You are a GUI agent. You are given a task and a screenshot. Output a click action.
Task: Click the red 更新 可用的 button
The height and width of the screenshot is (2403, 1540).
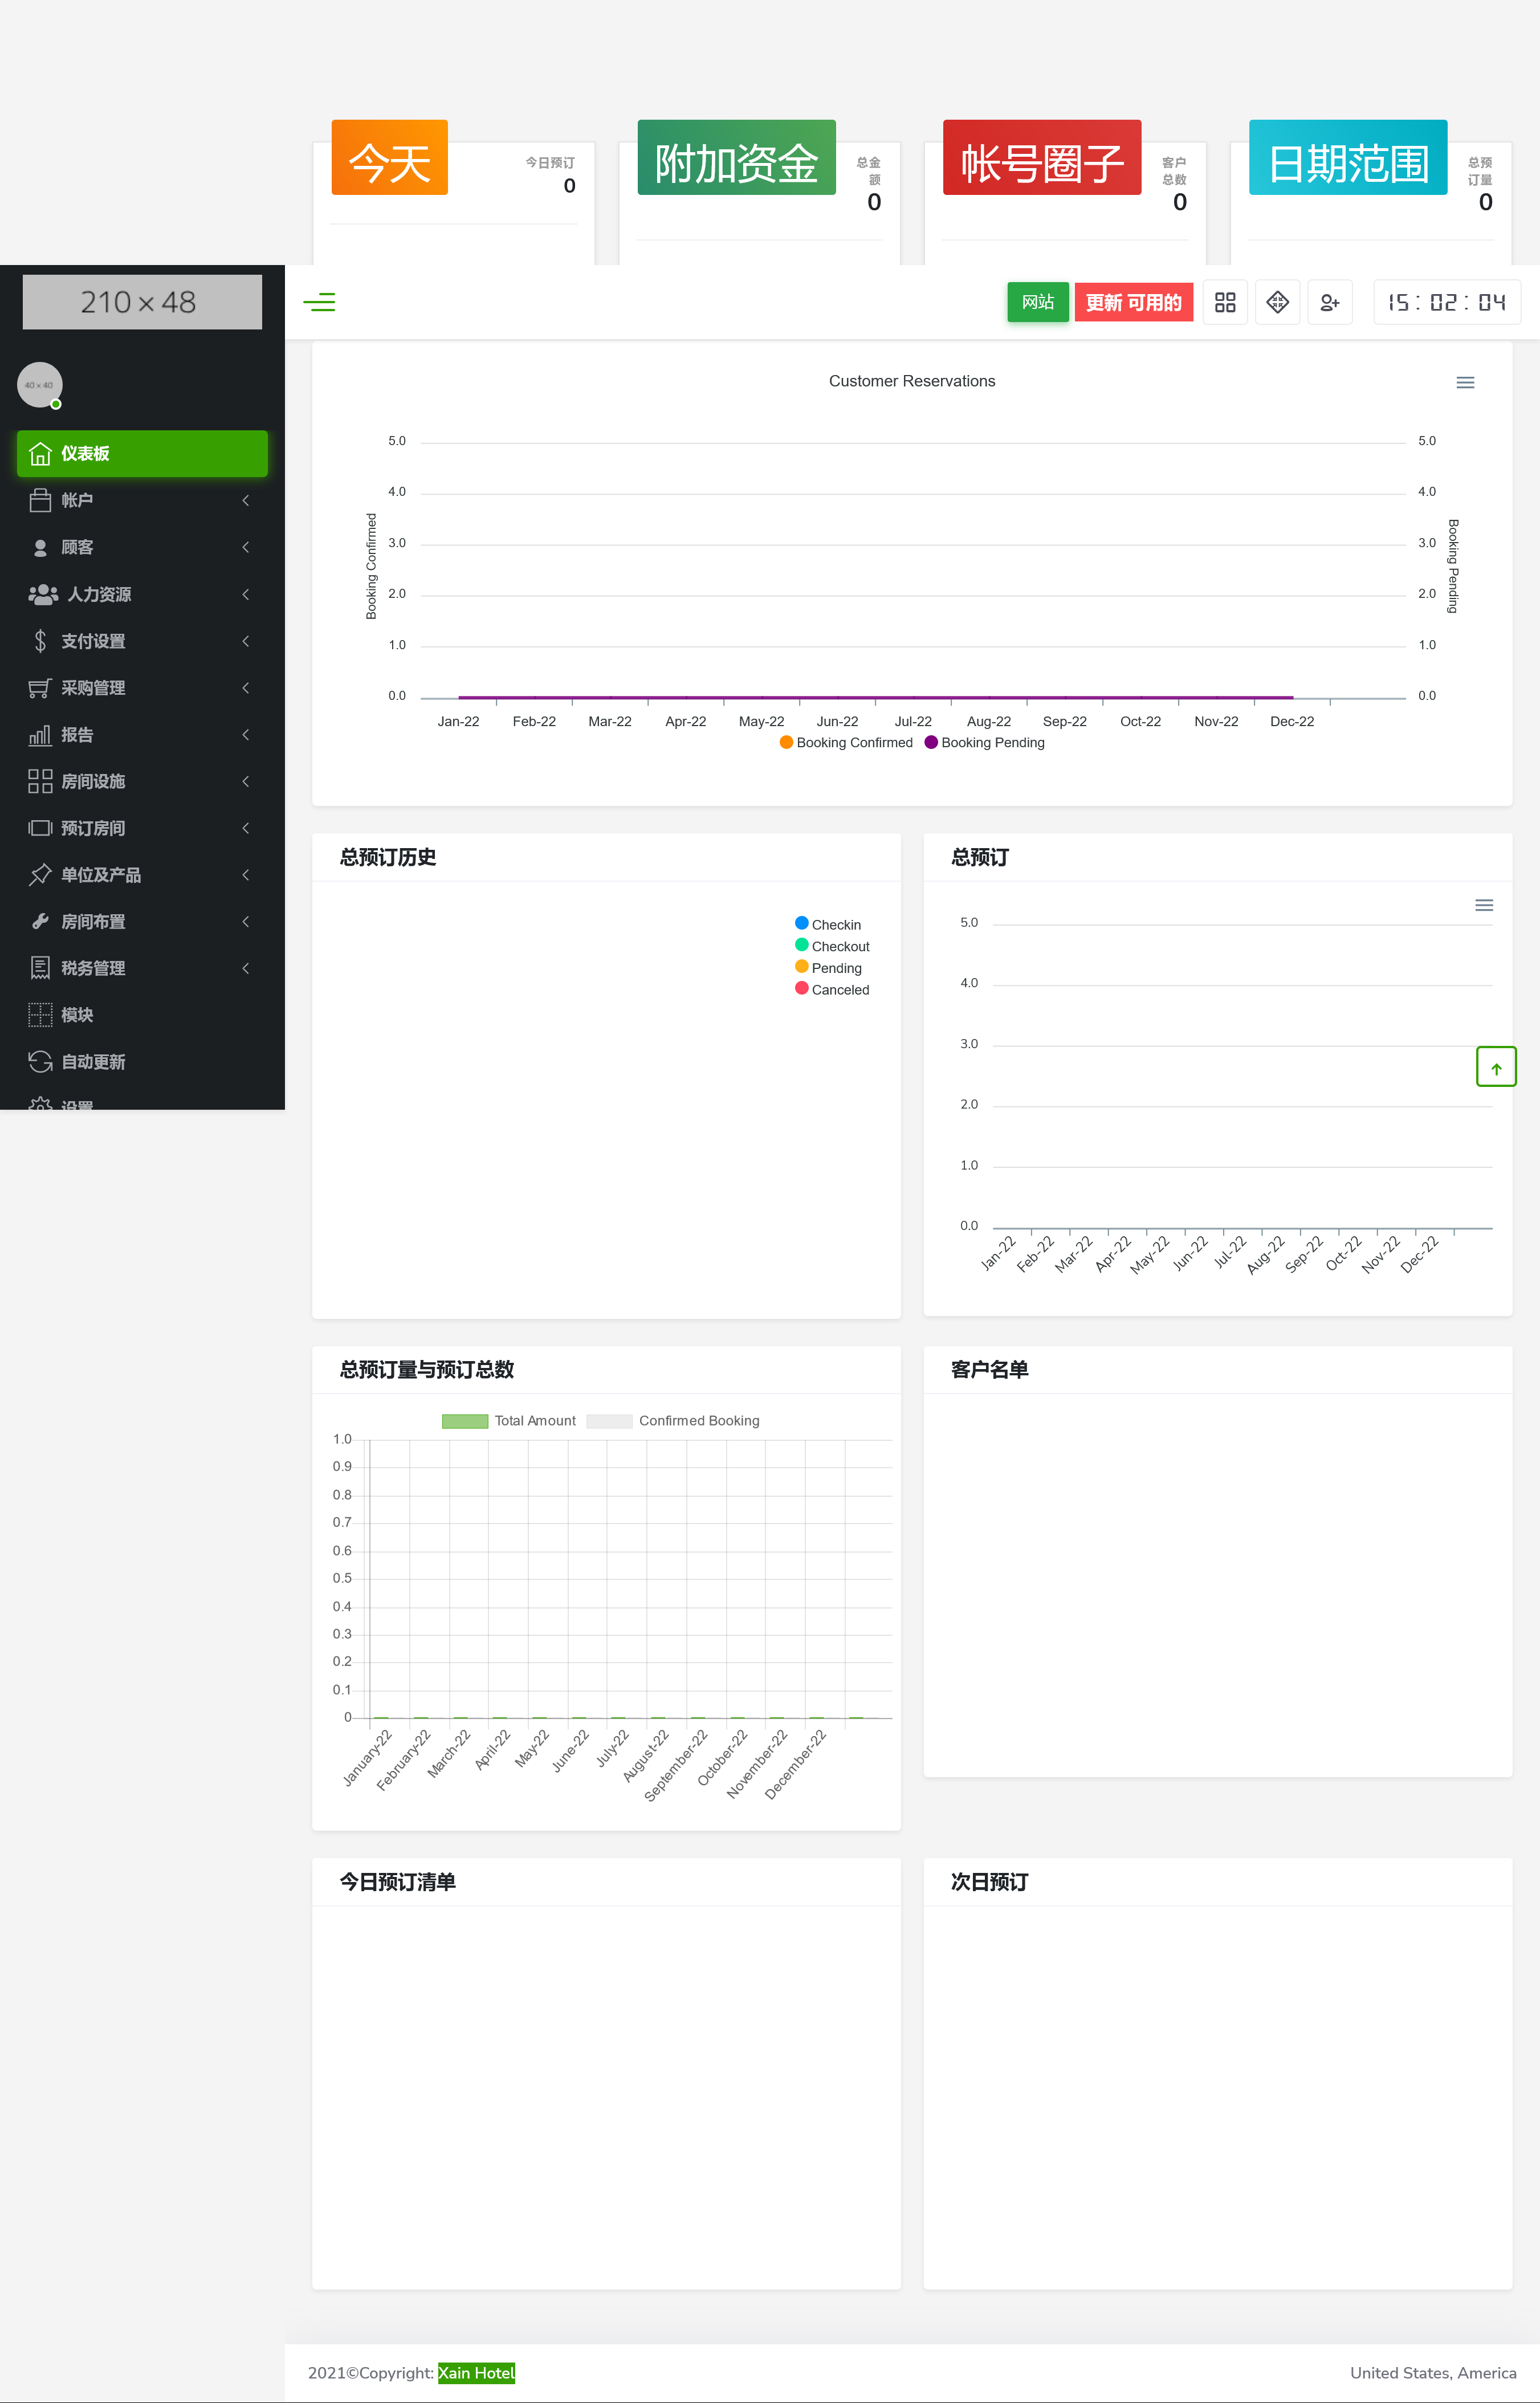[x=1133, y=302]
